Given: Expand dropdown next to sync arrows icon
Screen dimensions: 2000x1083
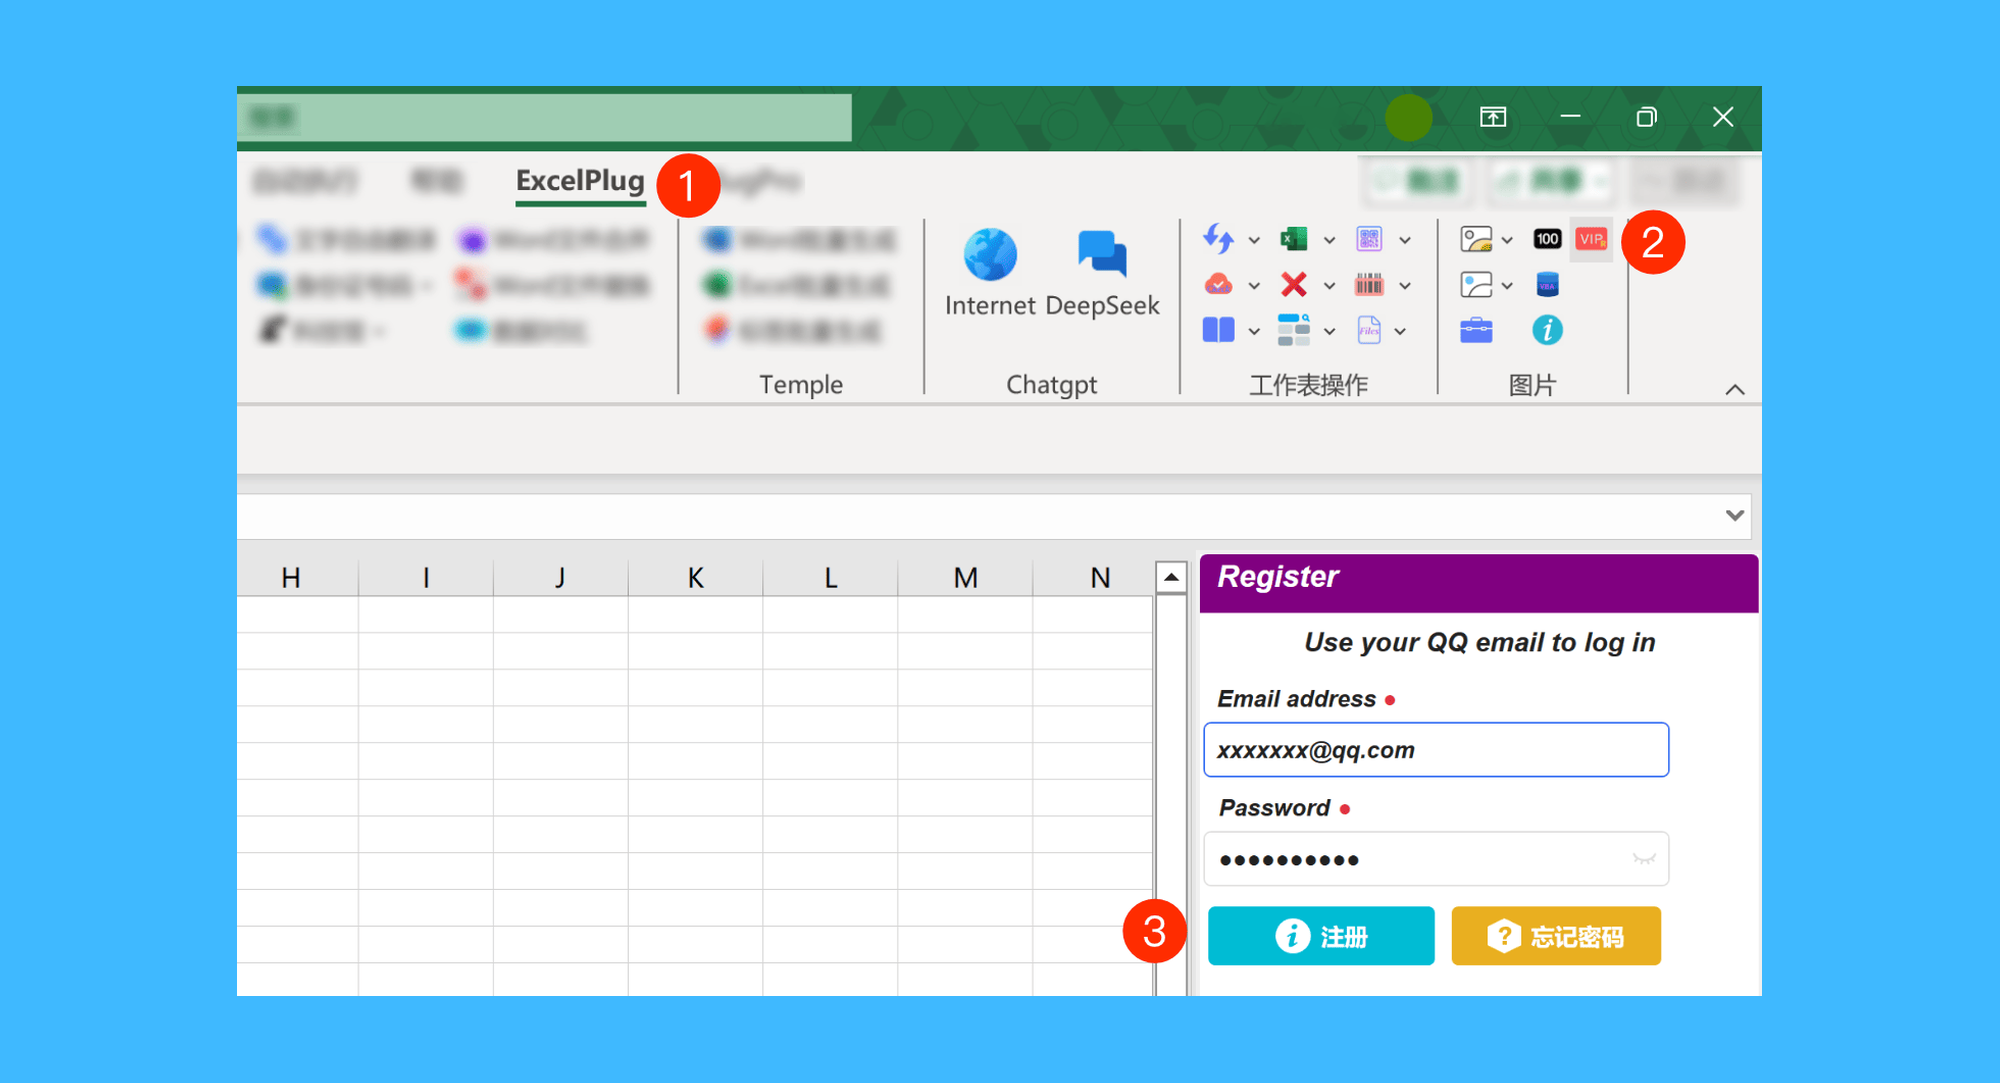Looking at the screenshot, I should coord(1254,240).
